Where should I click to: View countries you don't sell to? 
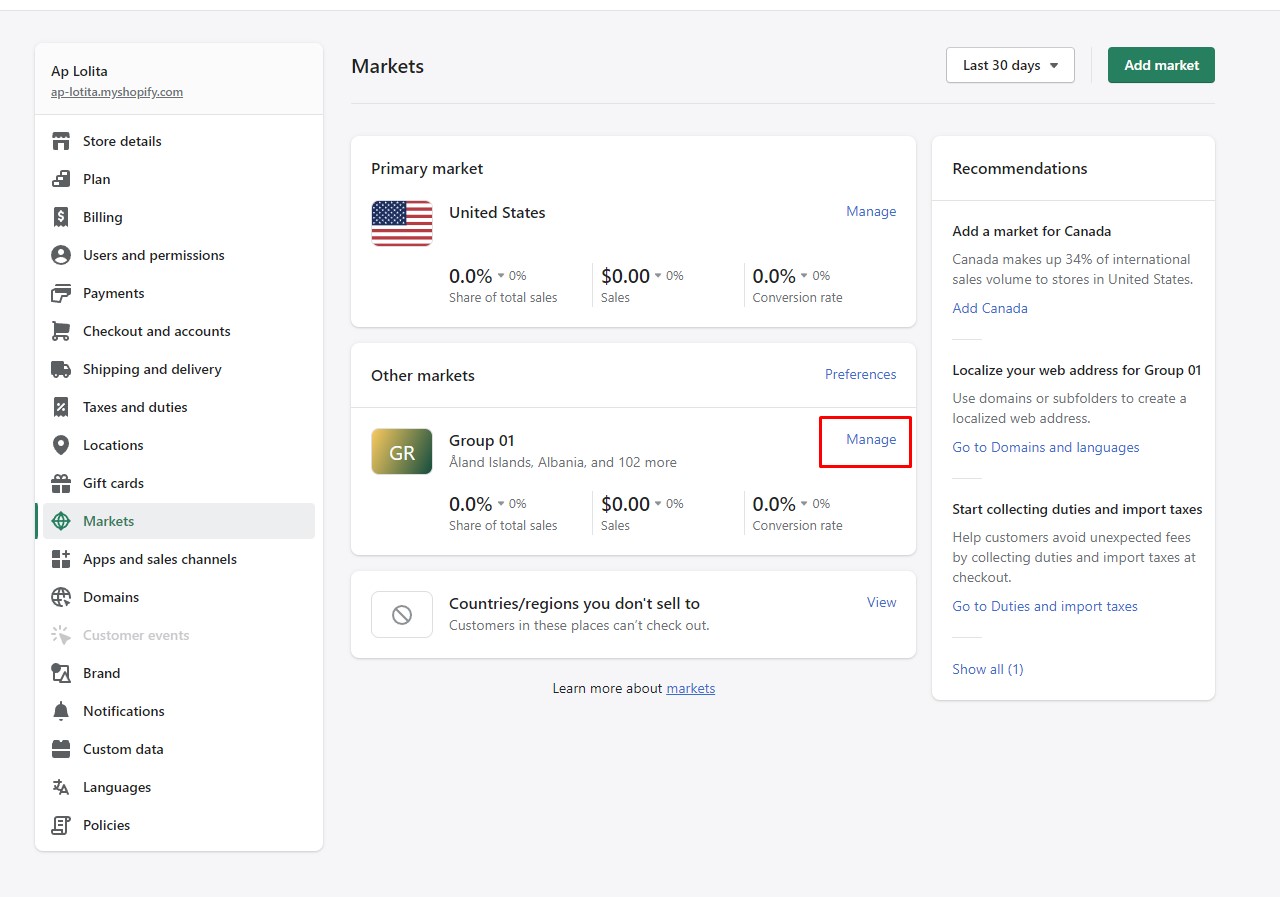881,602
